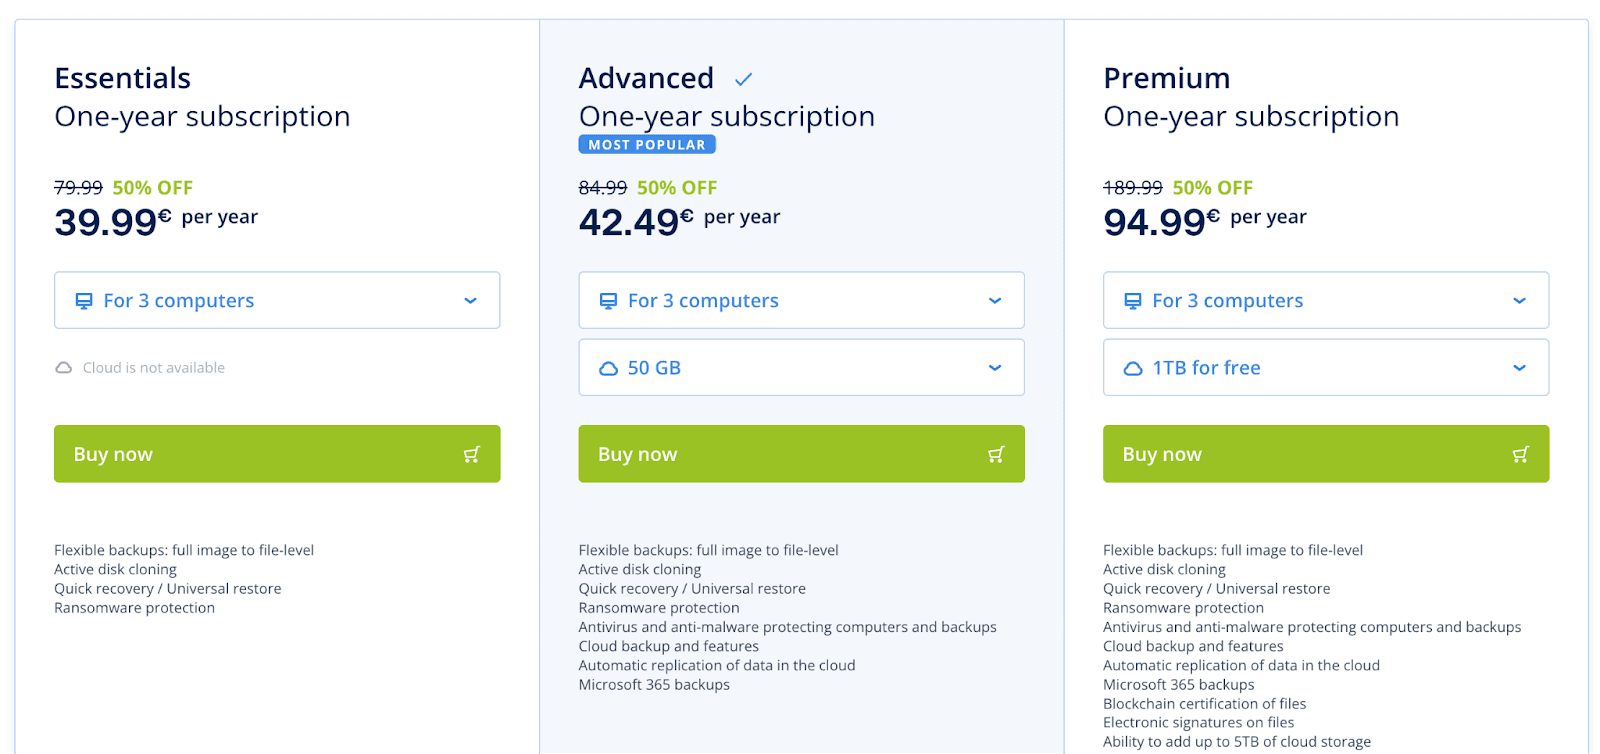Click the monitor icon in Premium computers selector
Viewport: 1600px width, 754px height.
1133,301
